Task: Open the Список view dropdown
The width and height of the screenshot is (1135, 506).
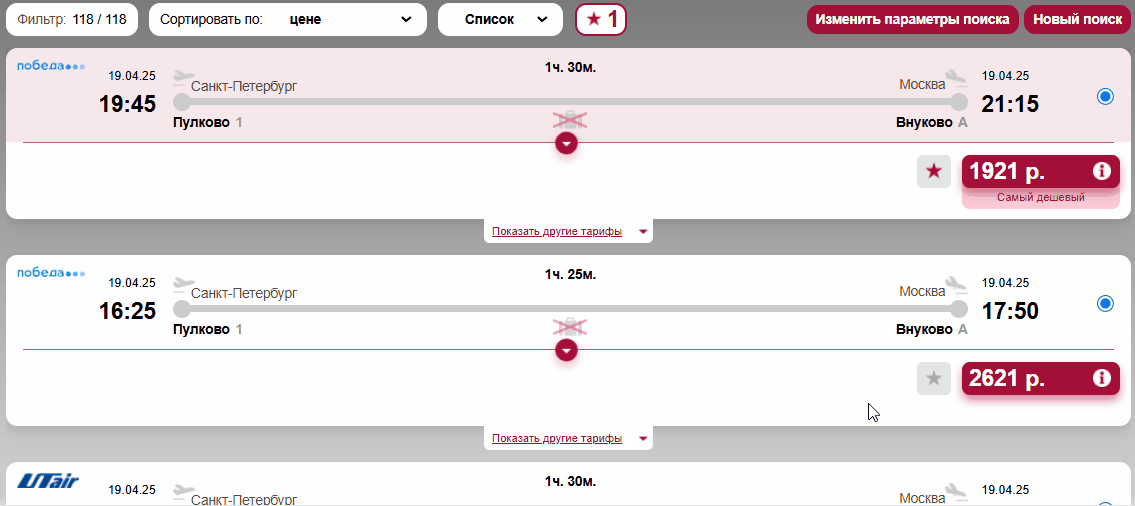Action: pyautogui.click(x=500, y=20)
